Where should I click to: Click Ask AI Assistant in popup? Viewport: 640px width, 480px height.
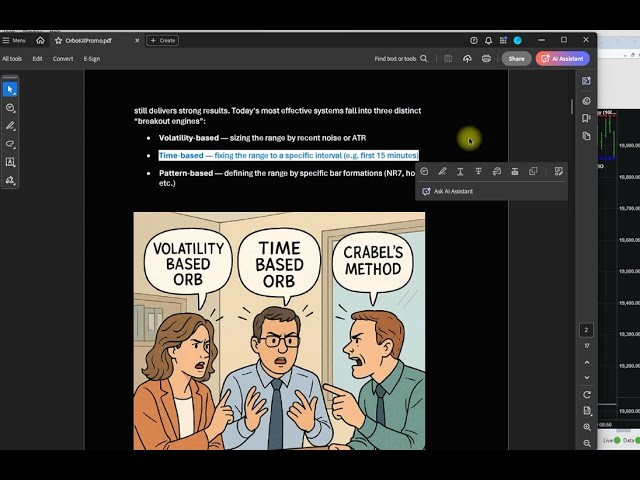(x=448, y=191)
